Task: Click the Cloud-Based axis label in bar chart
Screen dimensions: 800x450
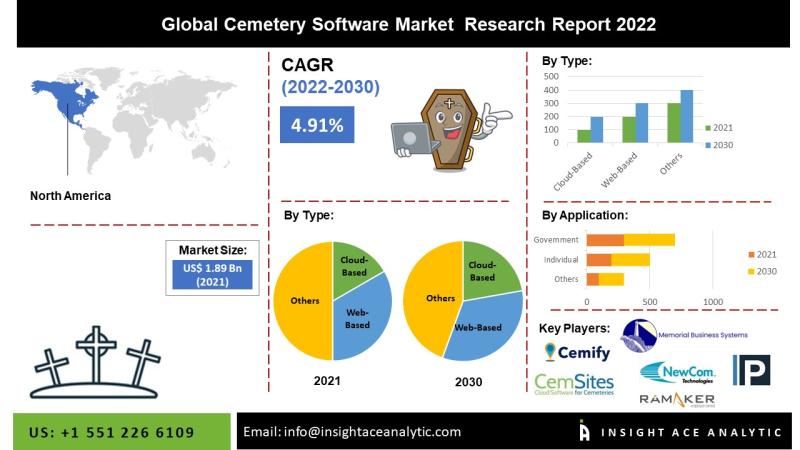Action: pyautogui.click(x=573, y=171)
